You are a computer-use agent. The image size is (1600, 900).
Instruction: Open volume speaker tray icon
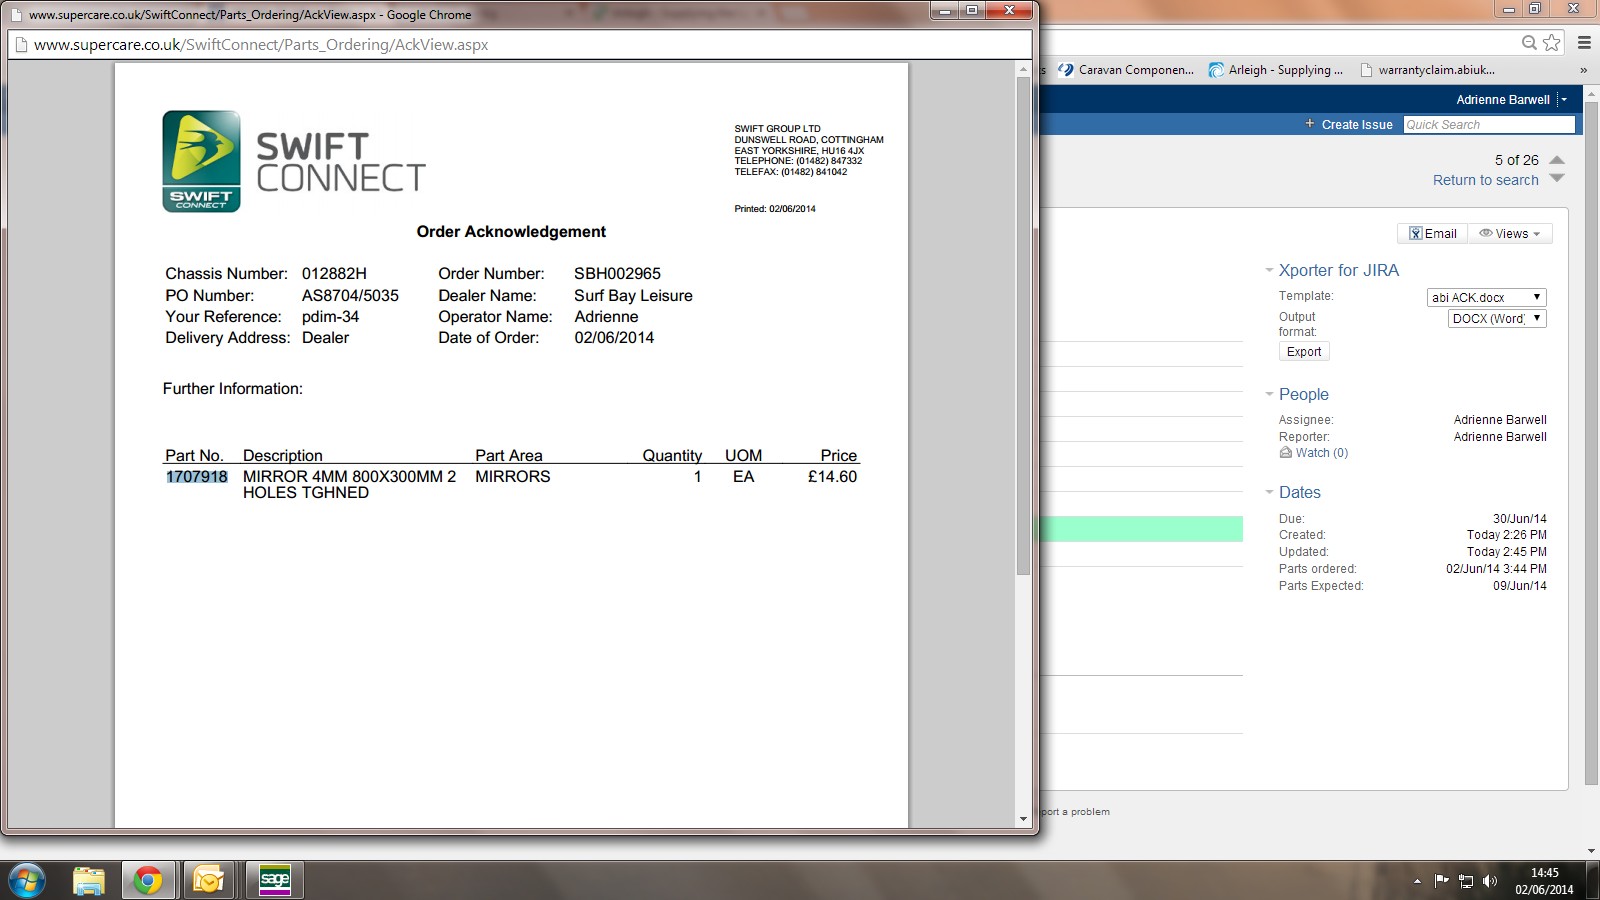(x=1490, y=881)
